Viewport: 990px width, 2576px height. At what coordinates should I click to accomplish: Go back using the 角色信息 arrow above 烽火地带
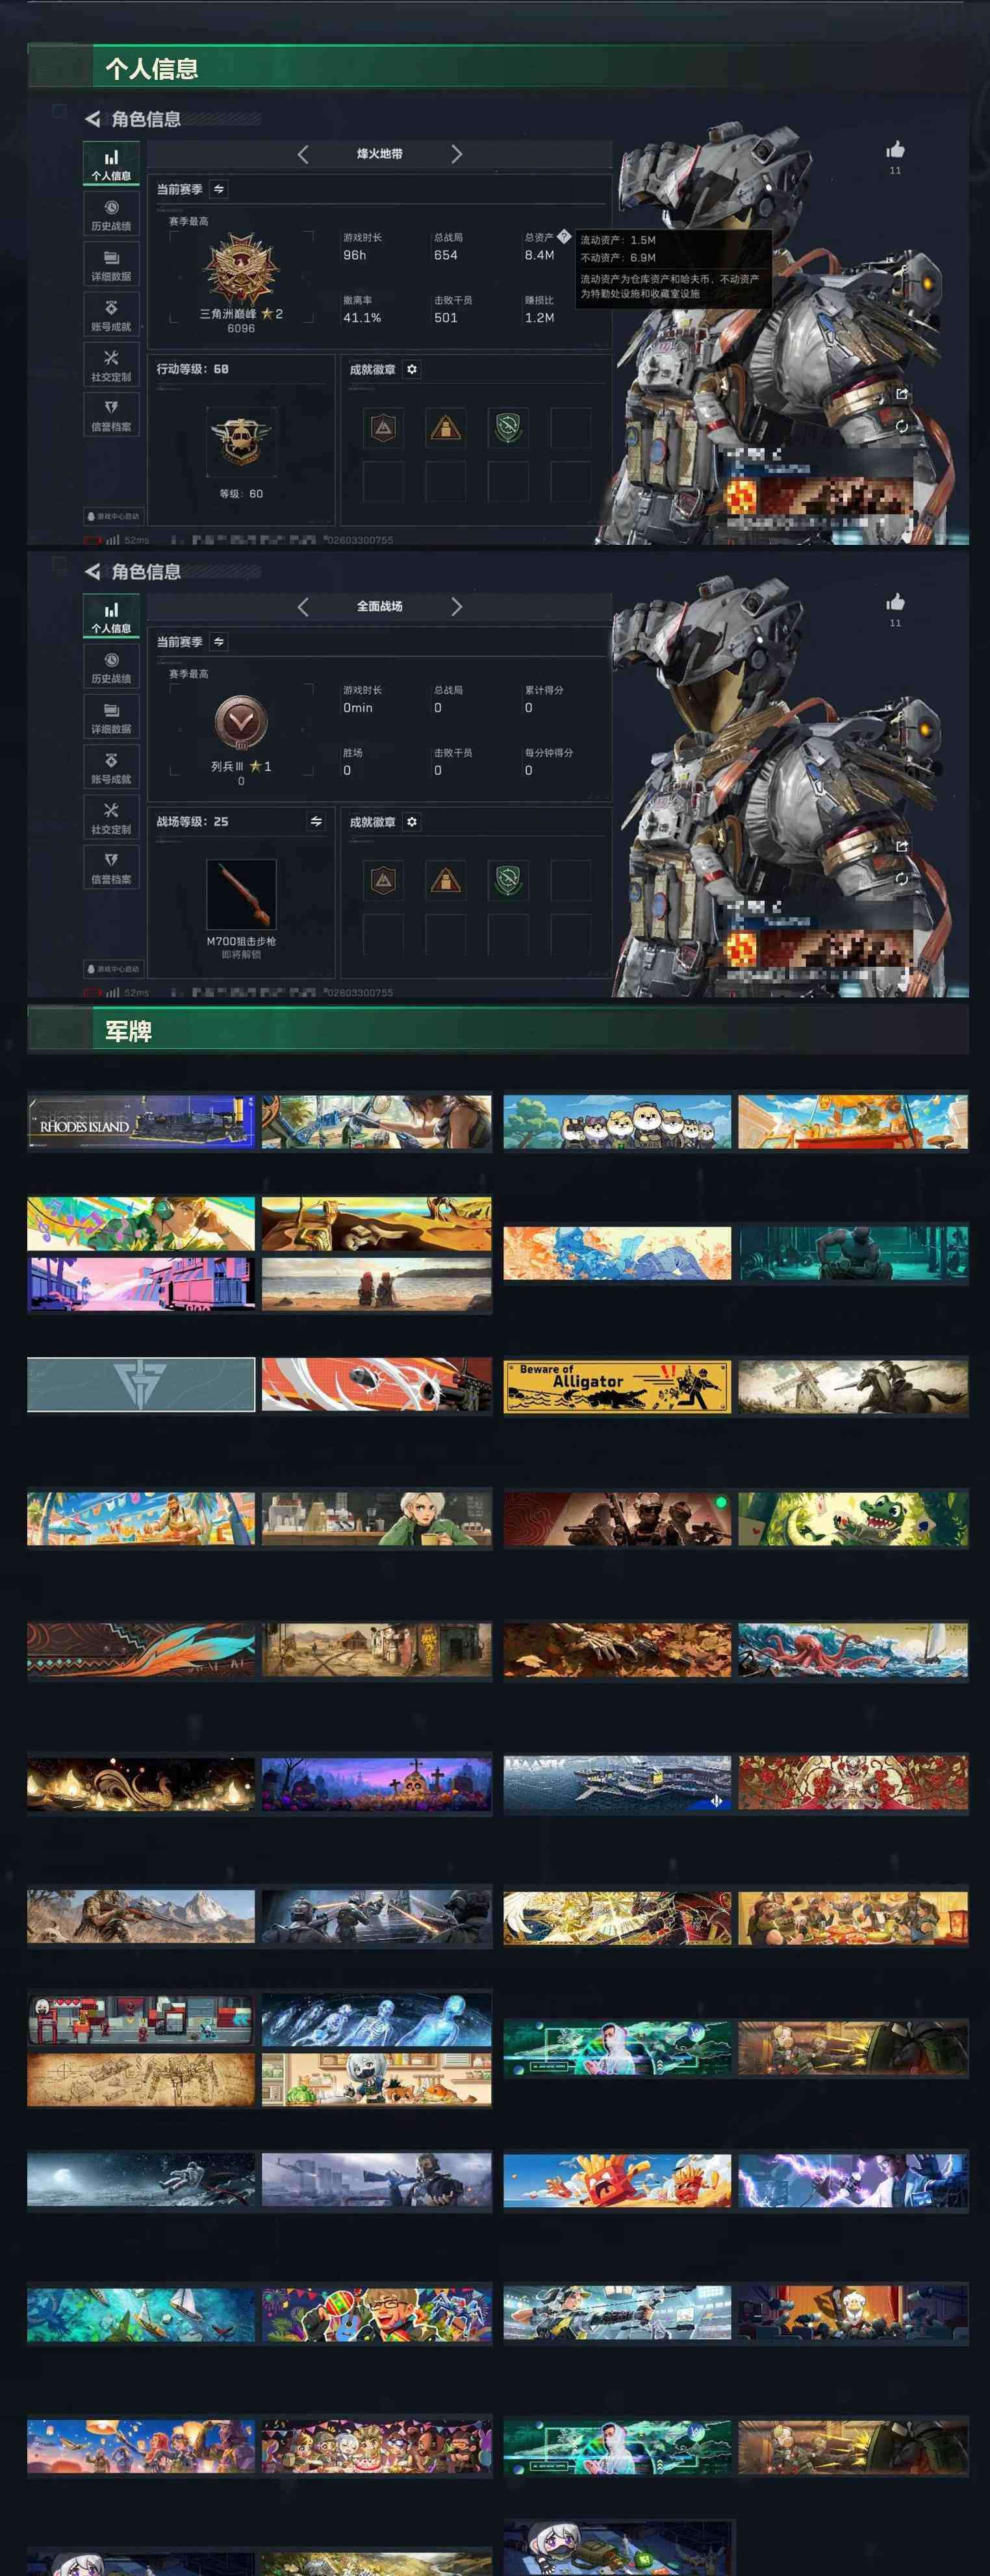[93, 119]
